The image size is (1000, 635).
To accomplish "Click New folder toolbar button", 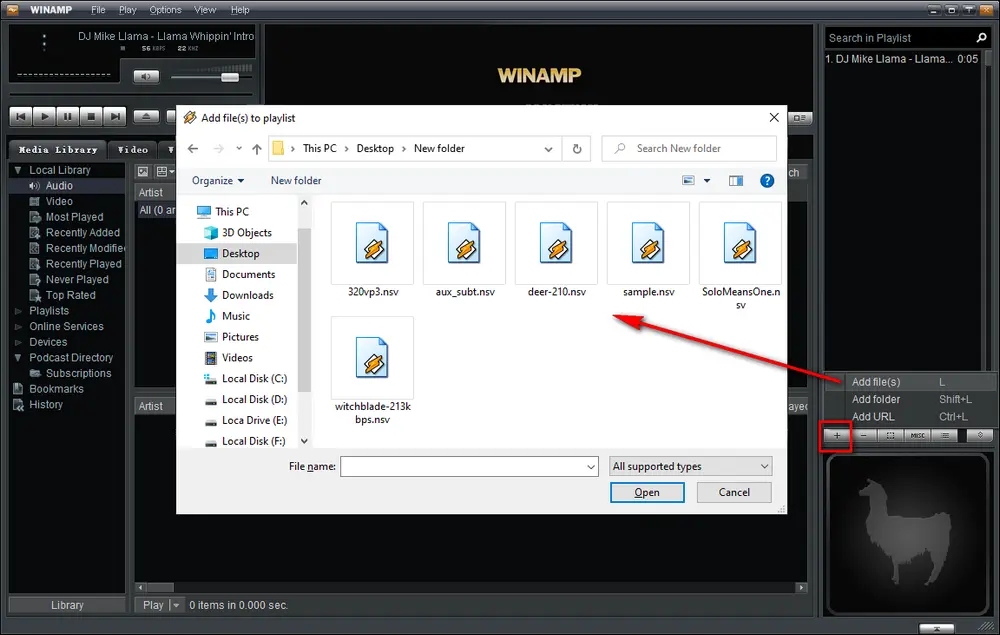I will 296,180.
